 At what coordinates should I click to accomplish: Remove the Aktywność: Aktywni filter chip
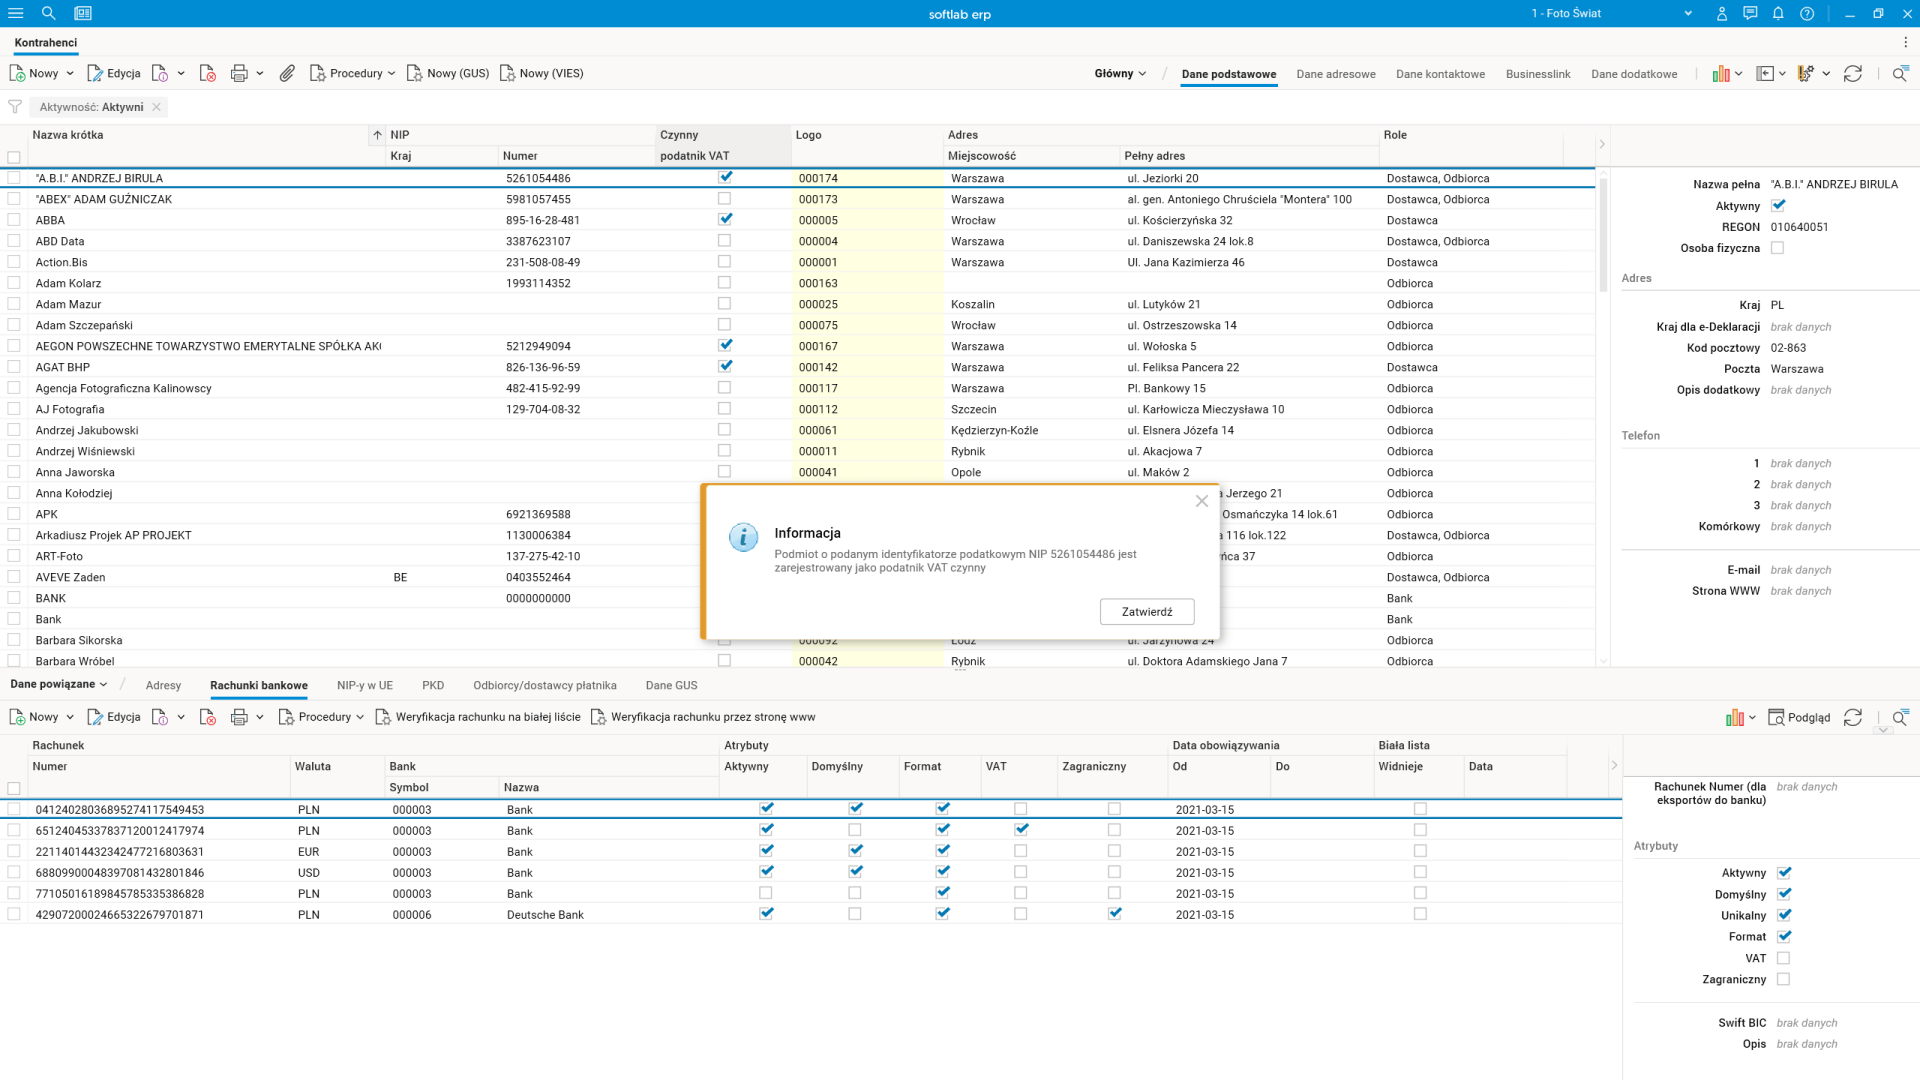pyautogui.click(x=156, y=107)
